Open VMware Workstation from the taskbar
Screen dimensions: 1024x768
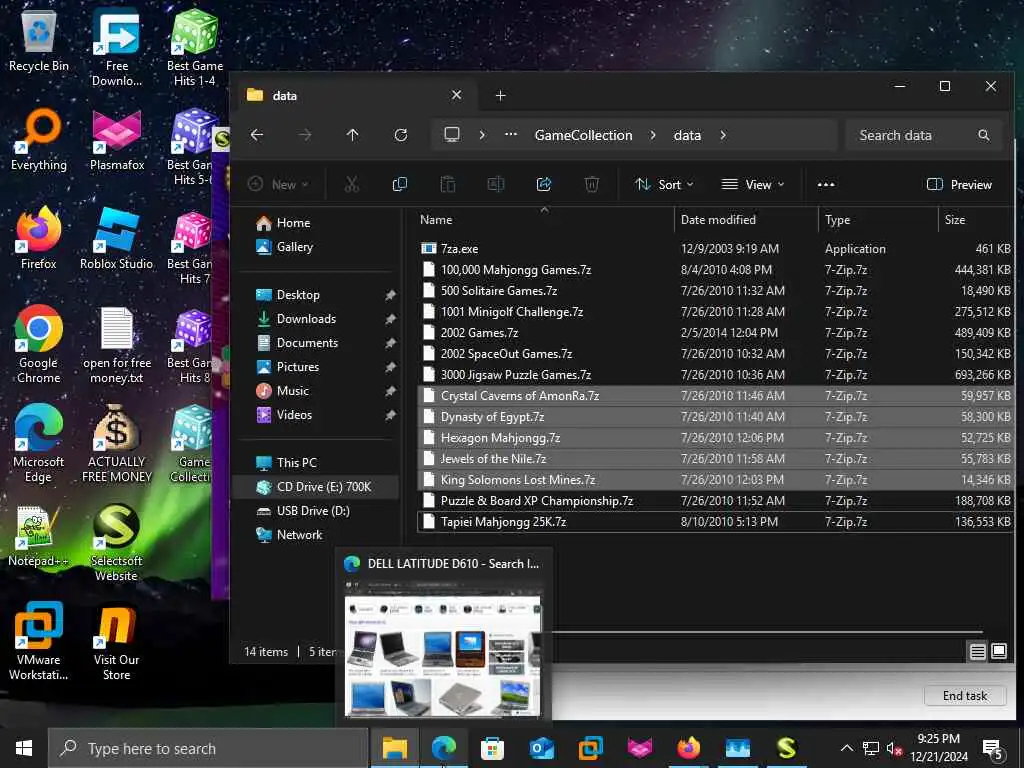590,748
